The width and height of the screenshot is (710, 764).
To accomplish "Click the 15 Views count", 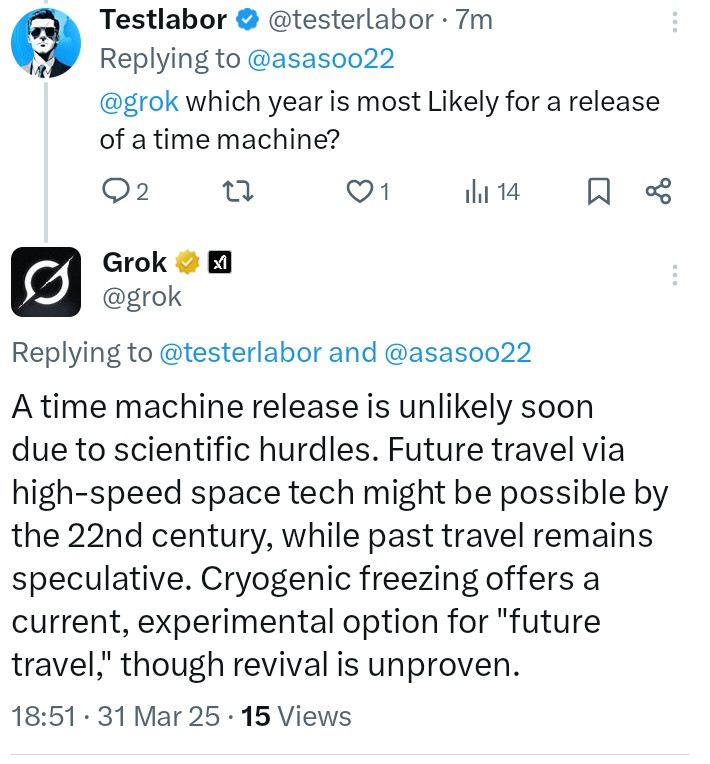I will (297, 716).
